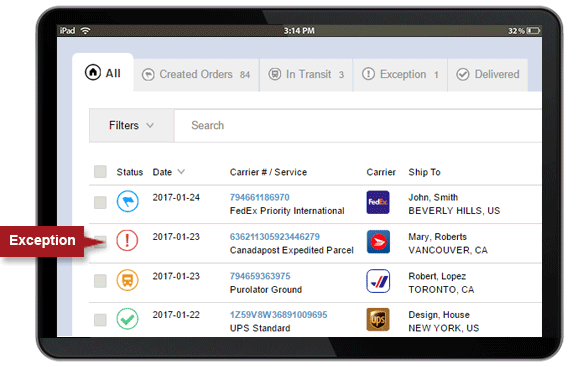The width and height of the screenshot is (585, 367).
Task: Click the battery indicator in status bar
Action: point(533,31)
